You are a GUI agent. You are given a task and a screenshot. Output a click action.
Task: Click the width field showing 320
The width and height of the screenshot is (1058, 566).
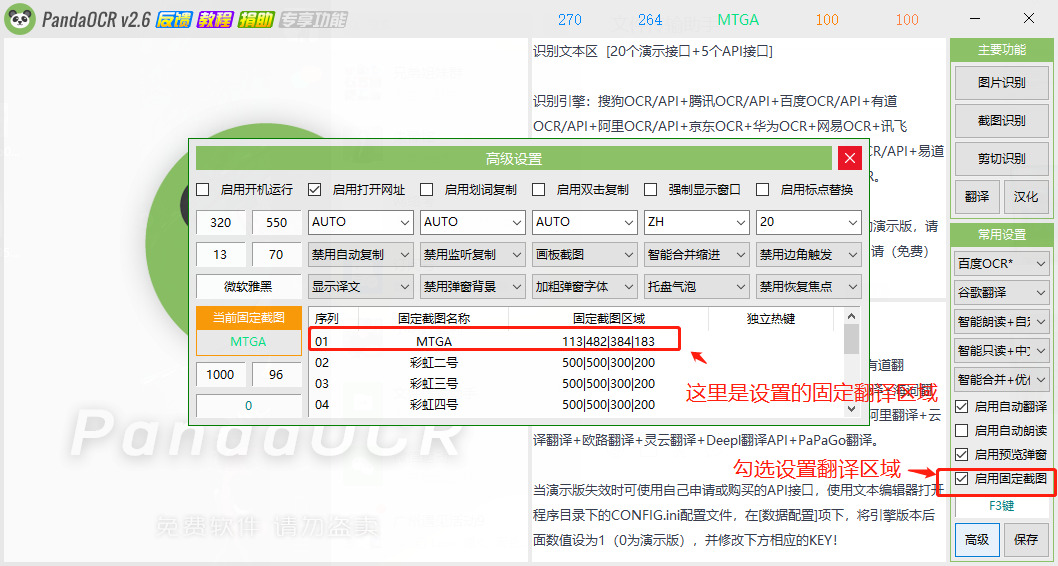(x=221, y=223)
